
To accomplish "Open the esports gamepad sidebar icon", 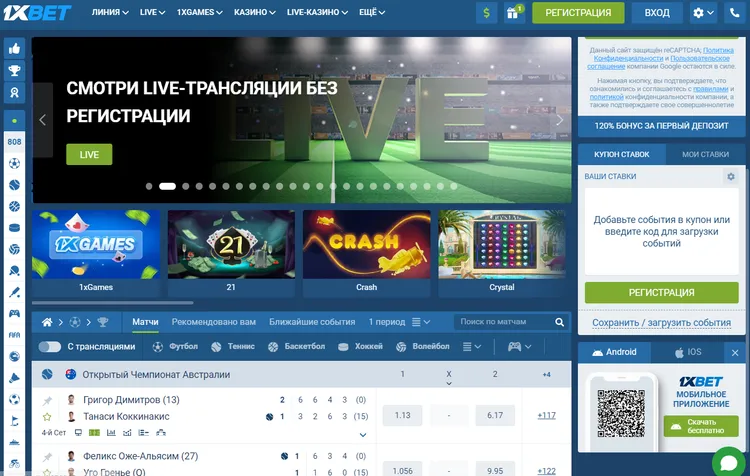I will click(14, 313).
